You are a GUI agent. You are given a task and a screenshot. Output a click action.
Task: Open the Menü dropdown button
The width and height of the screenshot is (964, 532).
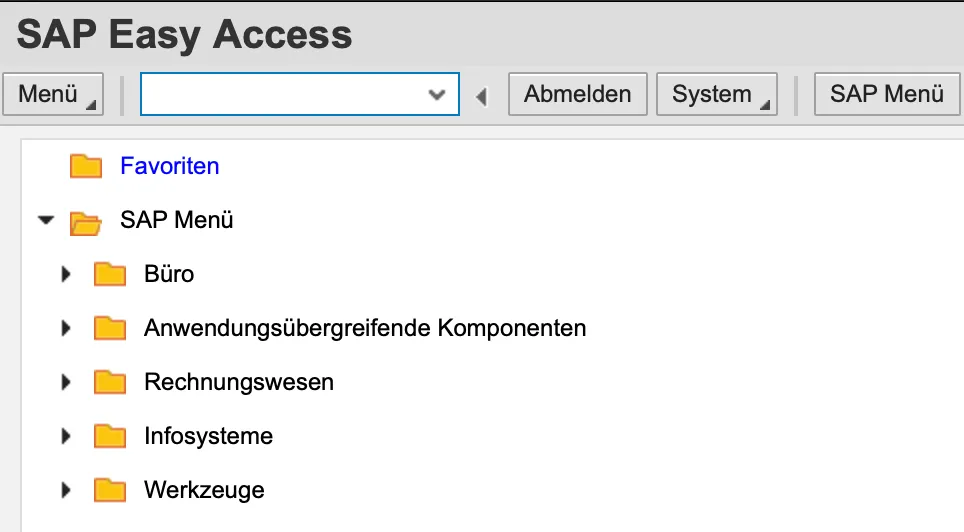coord(54,95)
